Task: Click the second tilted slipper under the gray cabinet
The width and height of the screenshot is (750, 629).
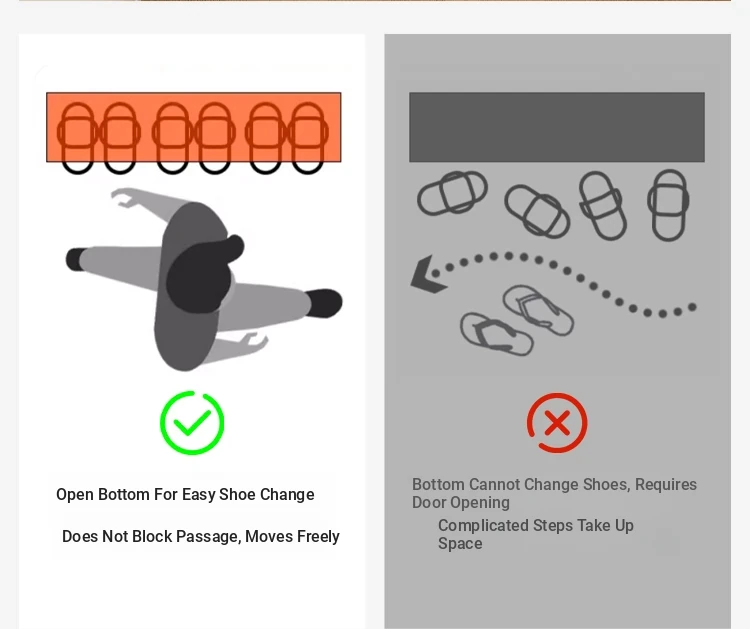Action: [537, 211]
